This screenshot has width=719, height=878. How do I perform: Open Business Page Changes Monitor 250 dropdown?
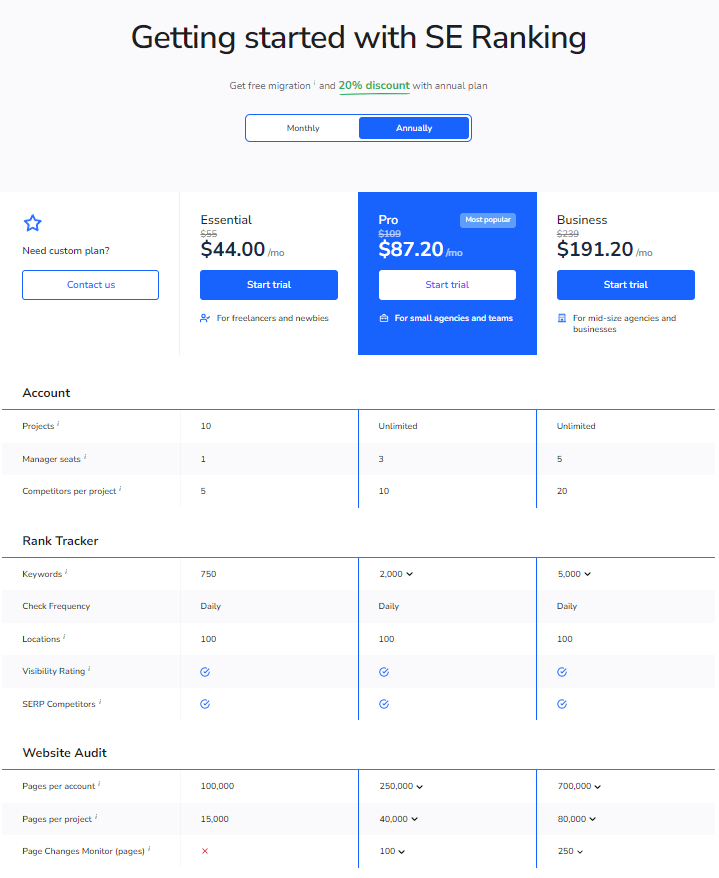tap(570, 851)
